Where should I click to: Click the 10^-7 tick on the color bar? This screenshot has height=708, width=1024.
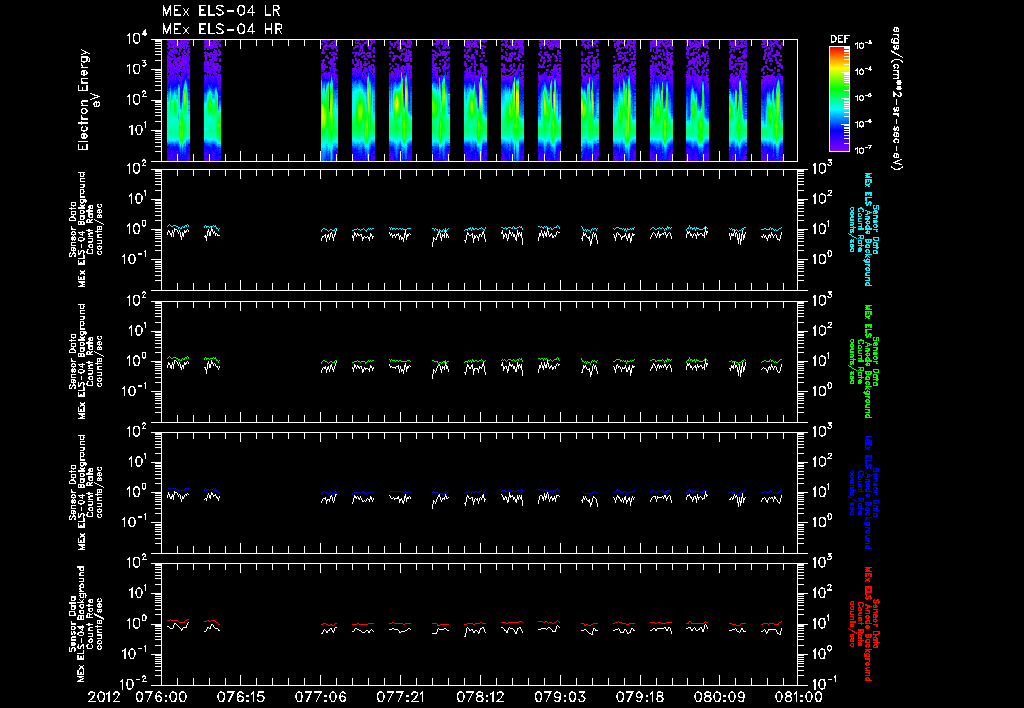(864, 150)
